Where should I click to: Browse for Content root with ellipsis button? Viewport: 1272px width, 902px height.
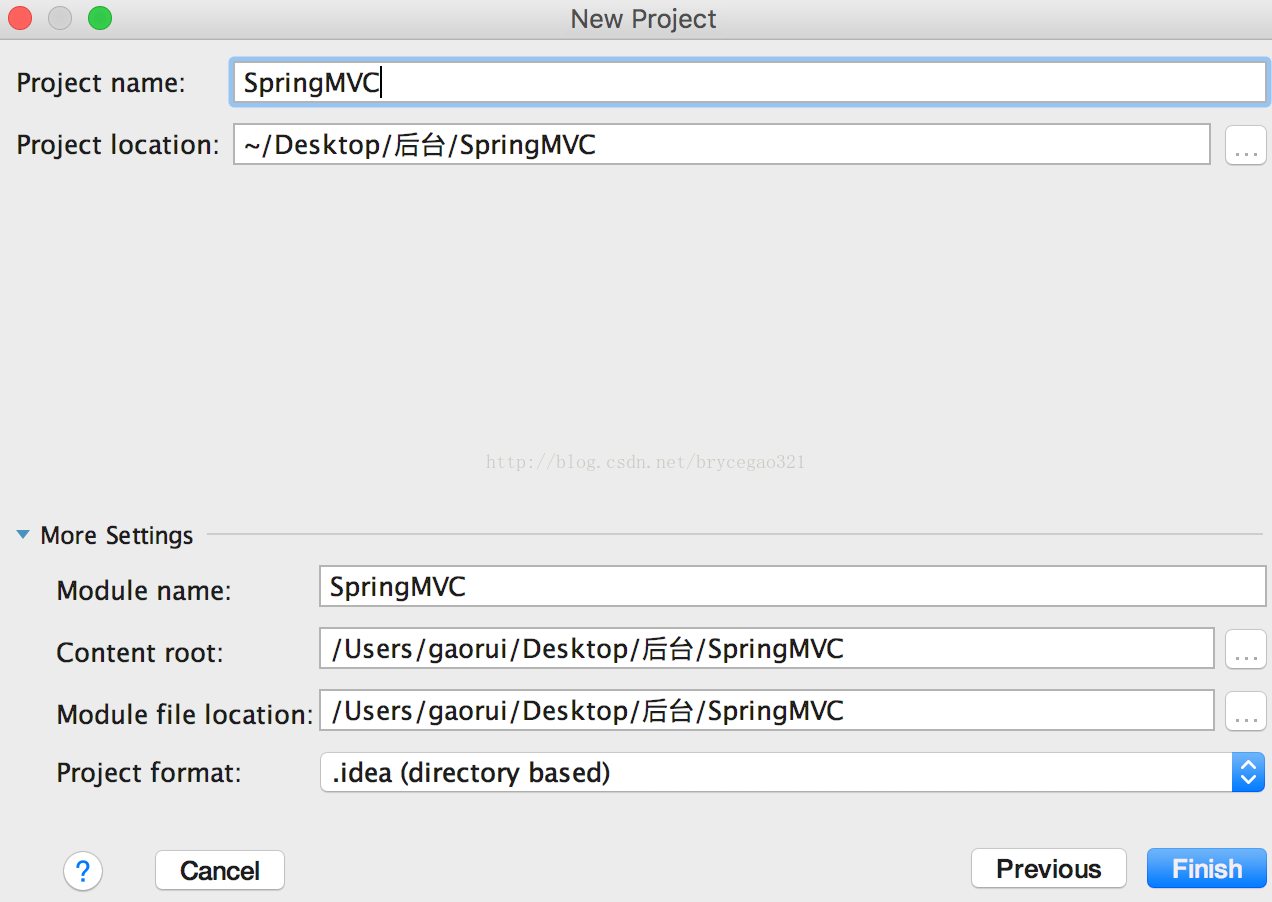click(x=1245, y=650)
